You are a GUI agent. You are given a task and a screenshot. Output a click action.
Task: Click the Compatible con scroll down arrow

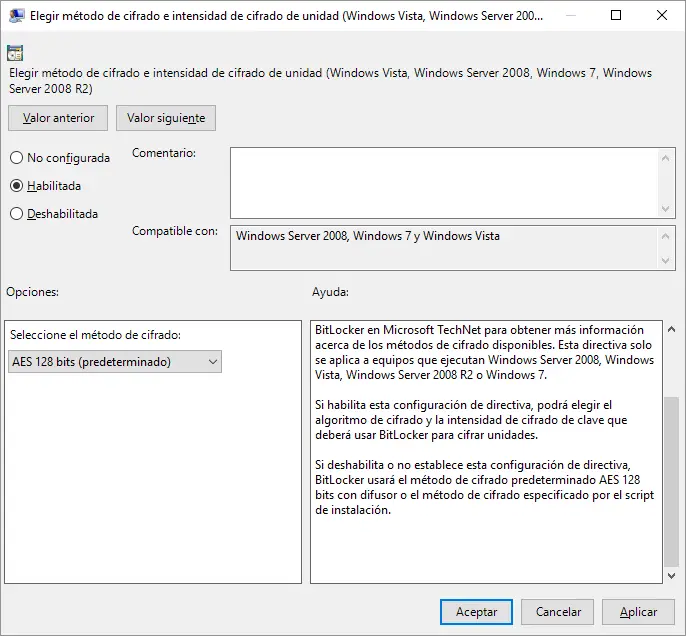pyautogui.click(x=665, y=261)
